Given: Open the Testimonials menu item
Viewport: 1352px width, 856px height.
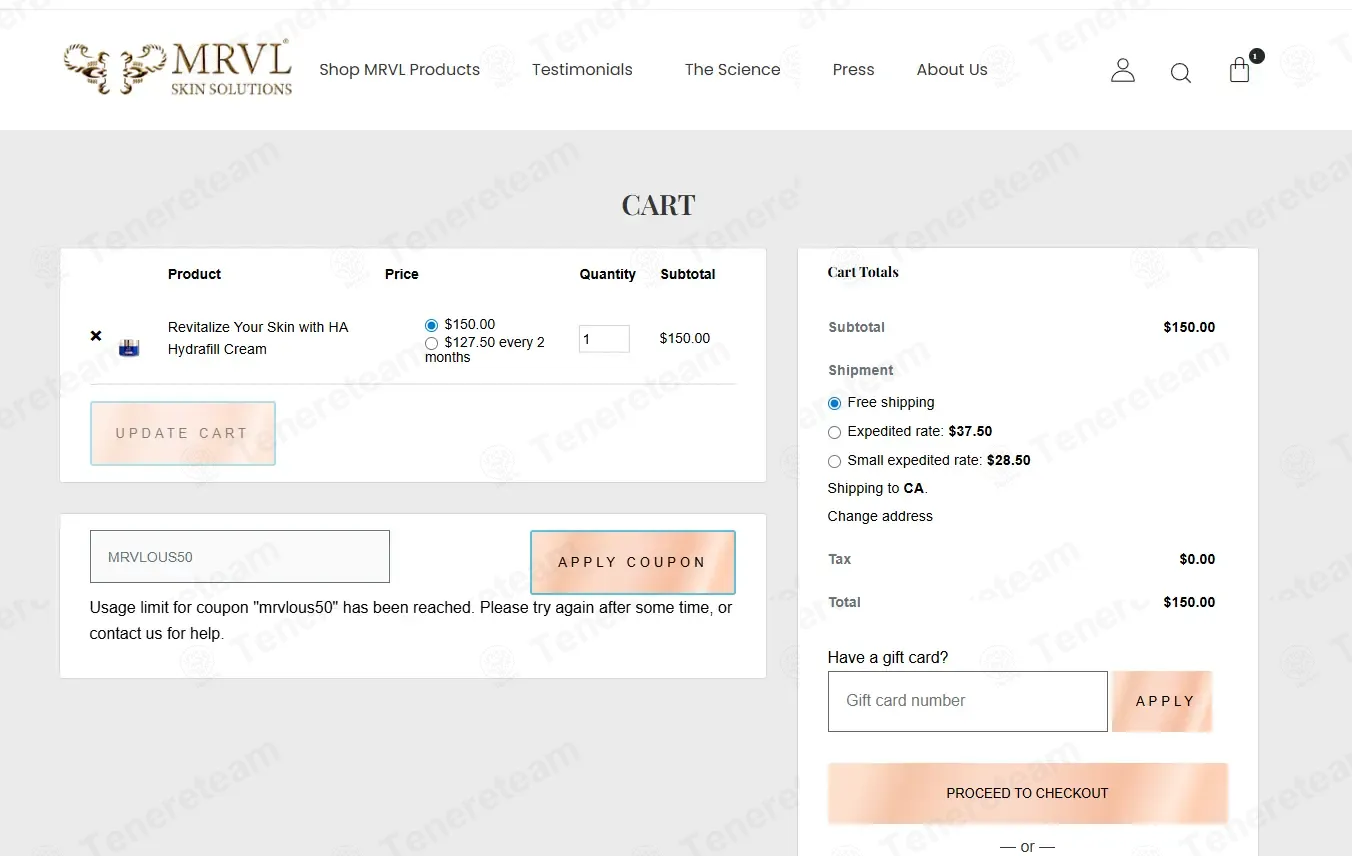Looking at the screenshot, I should pyautogui.click(x=582, y=69).
